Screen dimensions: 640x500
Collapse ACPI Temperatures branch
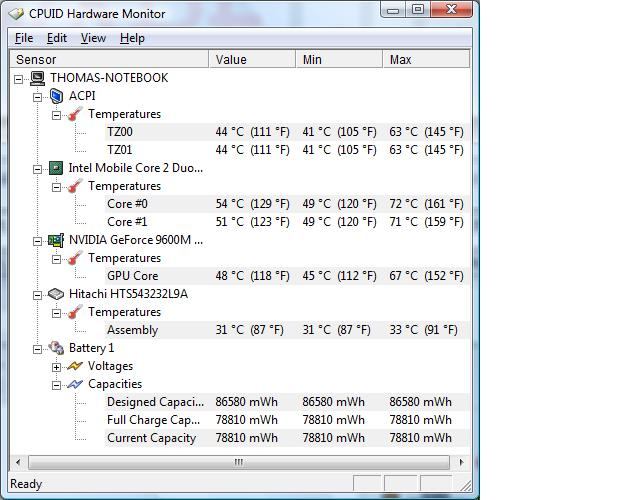pyautogui.click(x=56, y=116)
